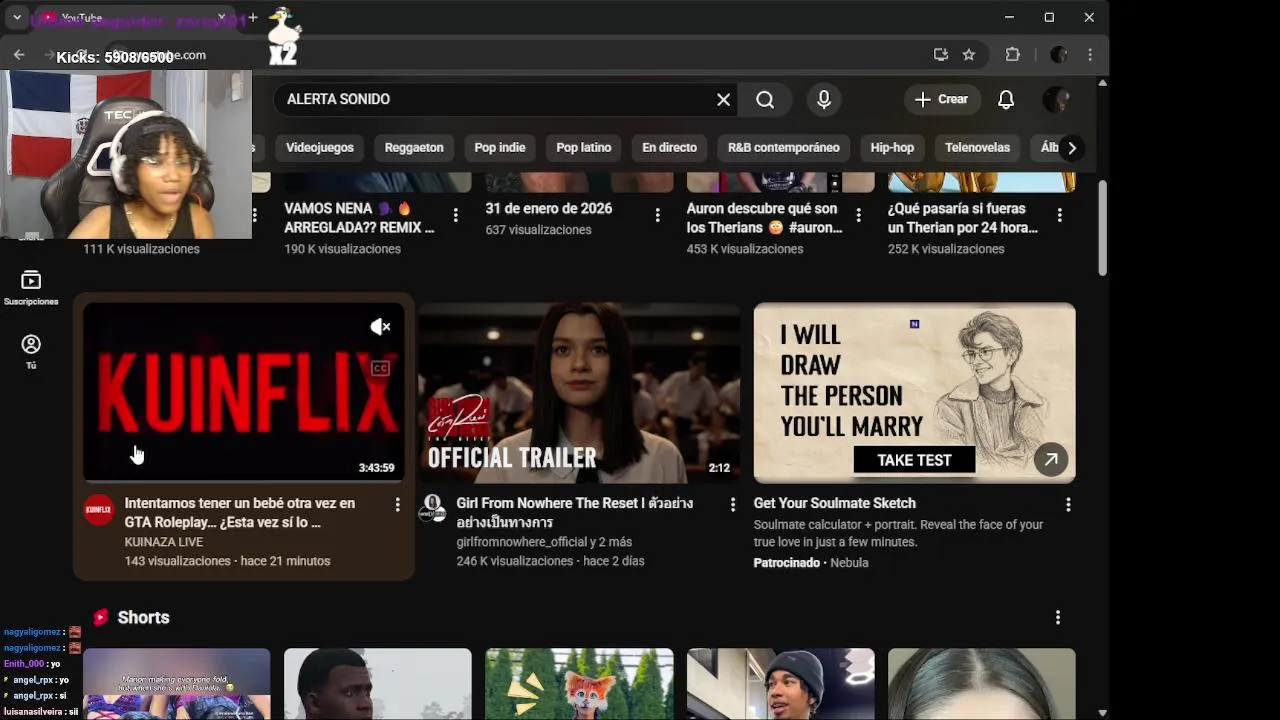Click the page's vertical scrollbar thumb
1280x720 pixels.
click(1102, 228)
